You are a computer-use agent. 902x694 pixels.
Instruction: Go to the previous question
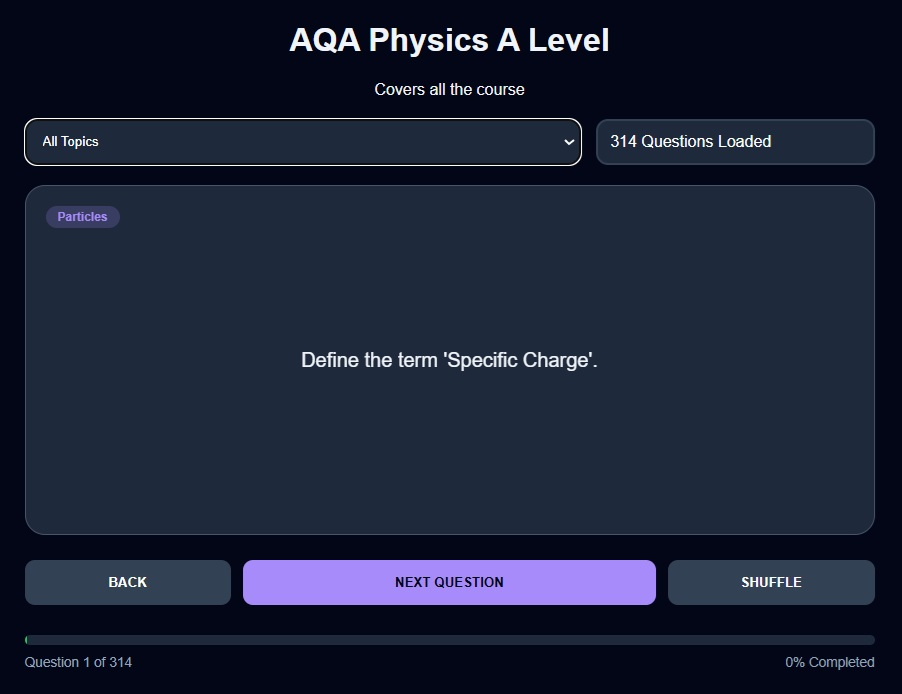tap(127, 582)
